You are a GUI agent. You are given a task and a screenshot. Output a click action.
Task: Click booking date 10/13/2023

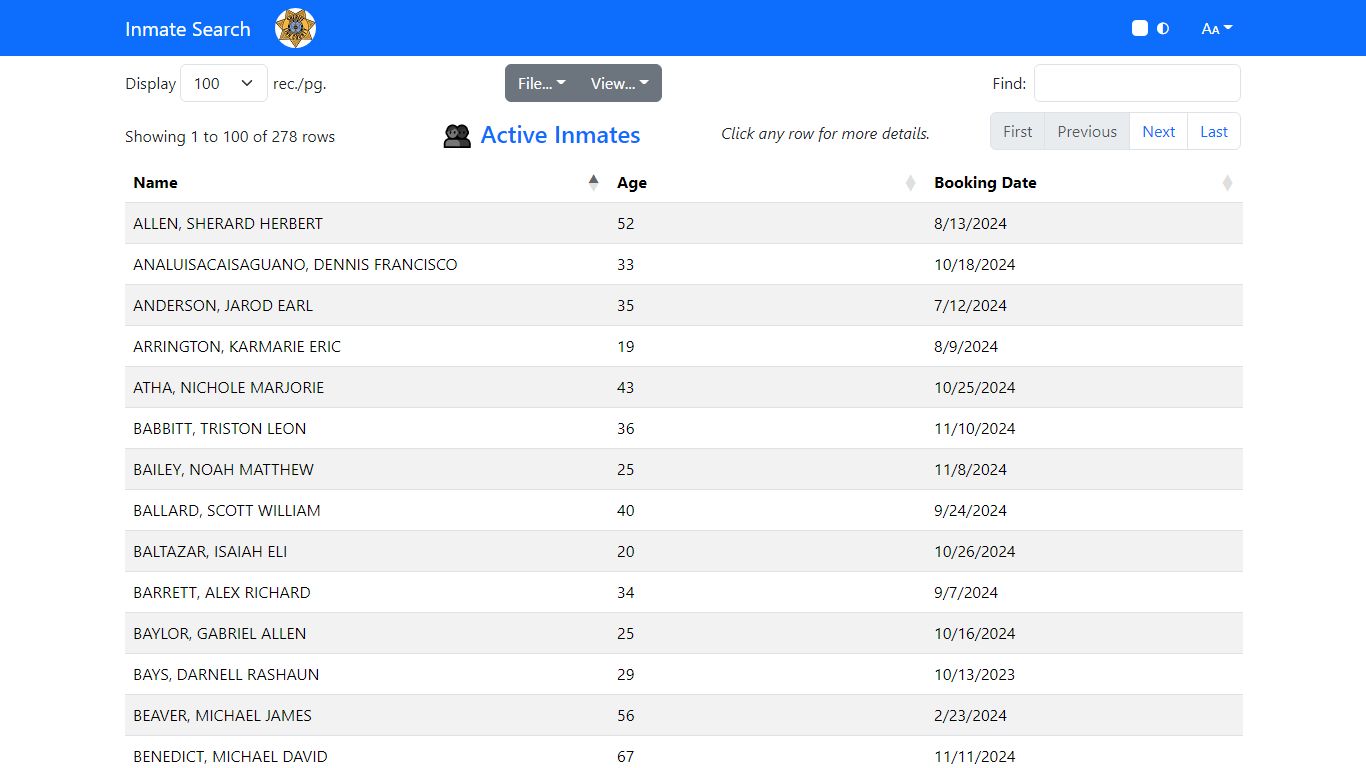pos(974,674)
